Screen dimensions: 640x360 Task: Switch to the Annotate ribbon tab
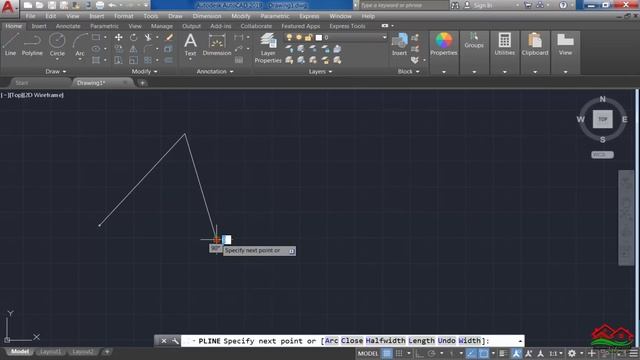[x=68, y=26]
